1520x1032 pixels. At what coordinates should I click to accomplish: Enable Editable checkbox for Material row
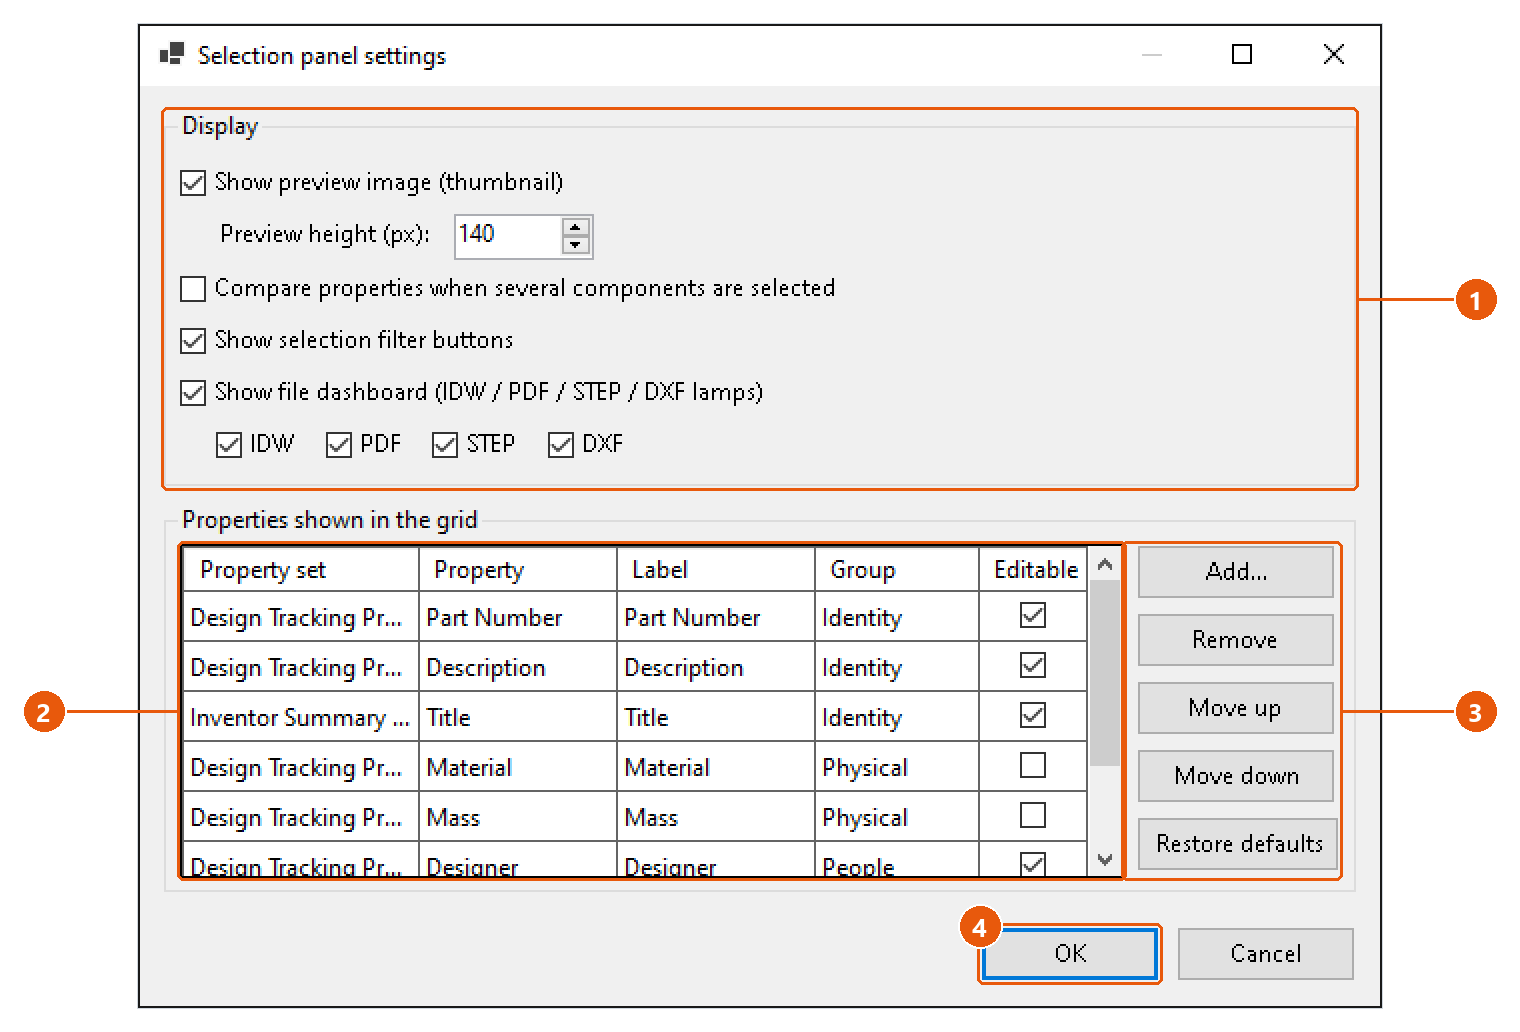click(1033, 765)
